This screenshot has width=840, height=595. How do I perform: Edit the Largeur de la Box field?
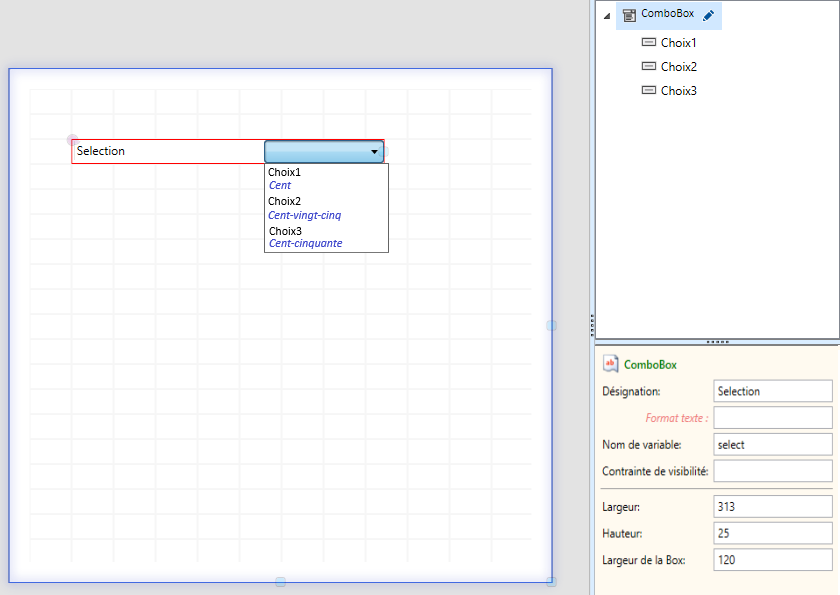[772, 560]
